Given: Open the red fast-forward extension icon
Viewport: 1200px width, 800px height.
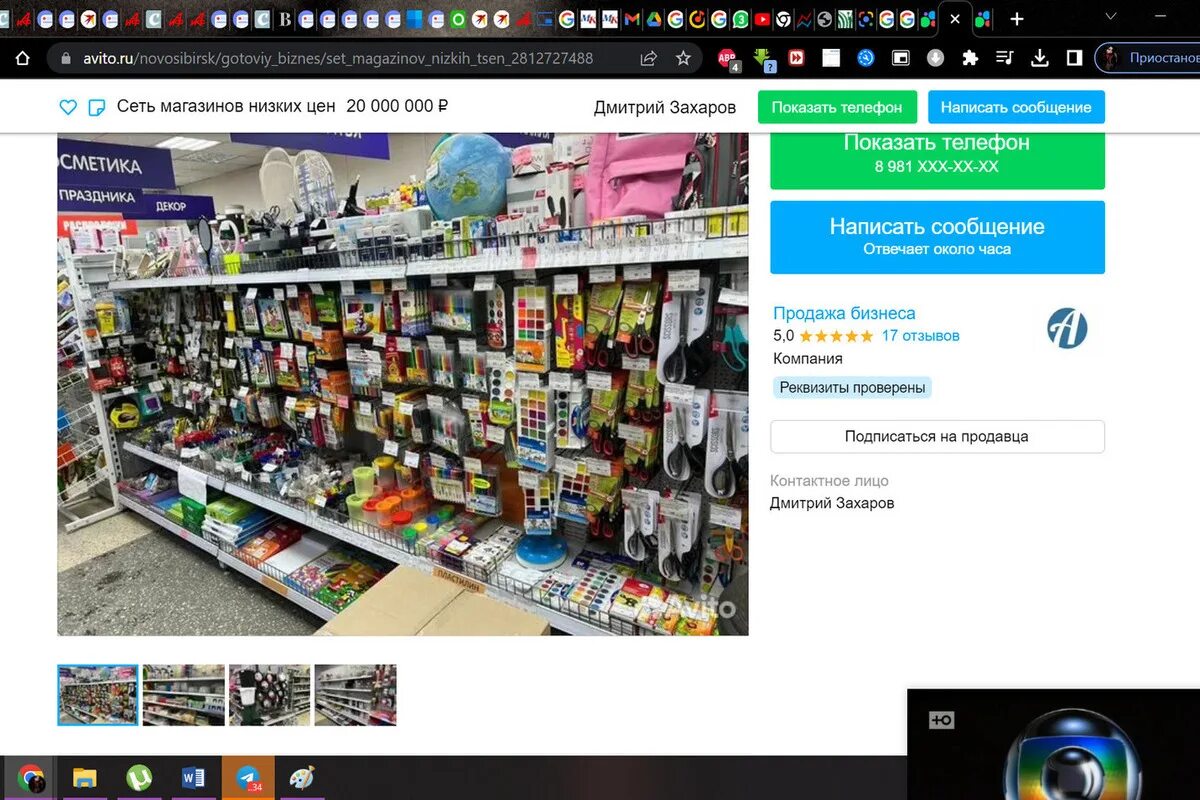Looking at the screenshot, I should pyautogui.click(x=796, y=58).
